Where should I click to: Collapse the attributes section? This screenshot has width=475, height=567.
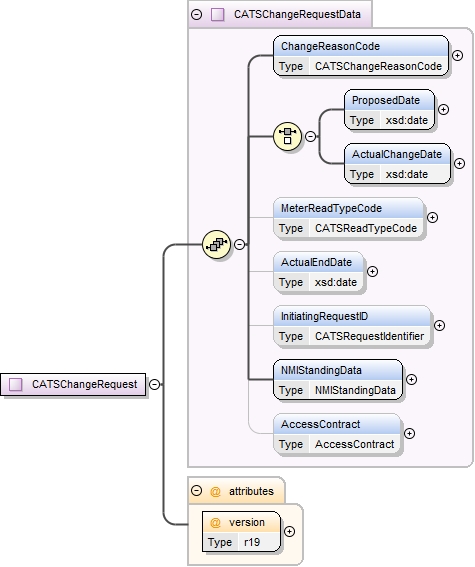point(196,491)
